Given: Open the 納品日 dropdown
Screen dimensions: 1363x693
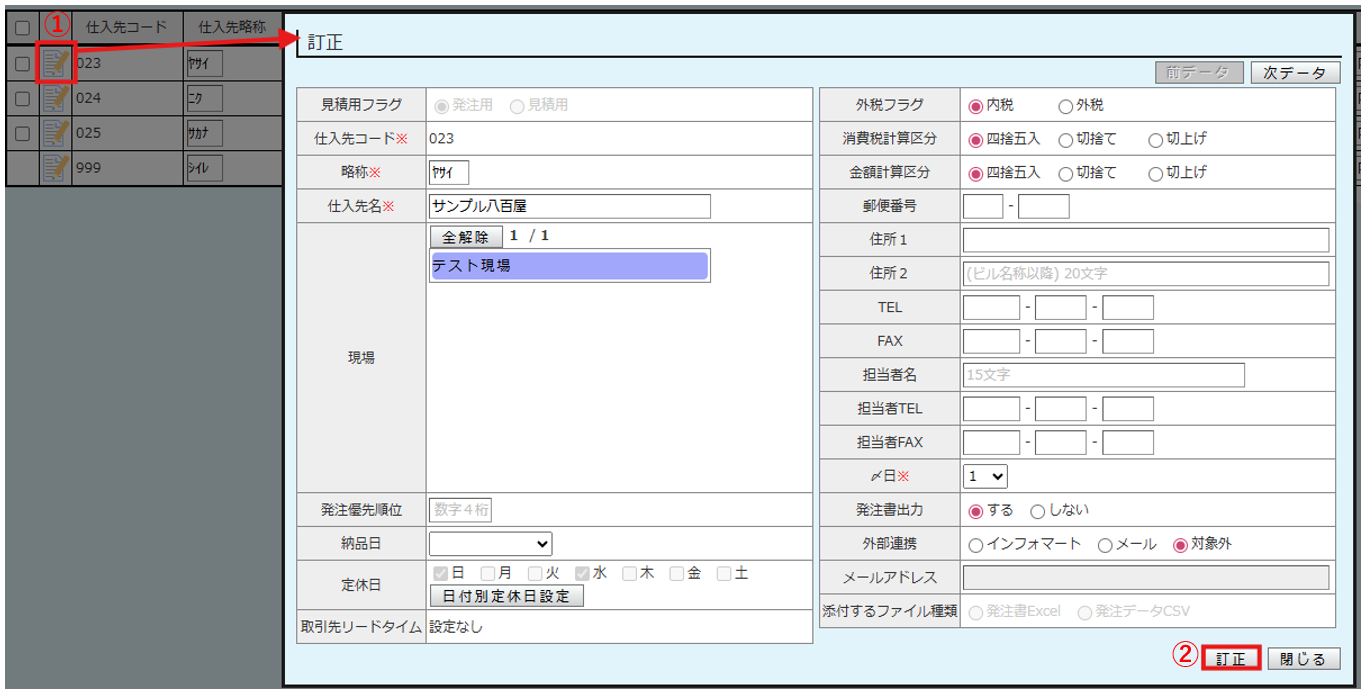Looking at the screenshot, I should [x=490, y=544].
